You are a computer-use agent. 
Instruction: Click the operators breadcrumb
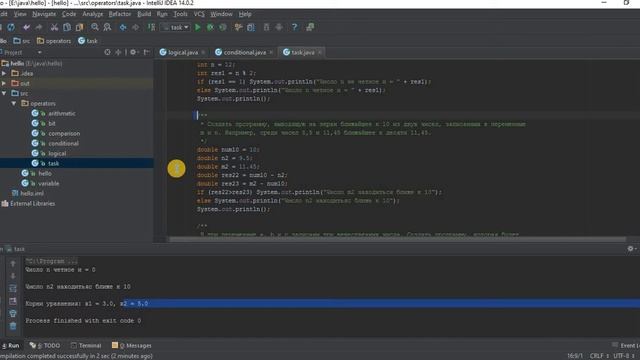coord(54,41)
